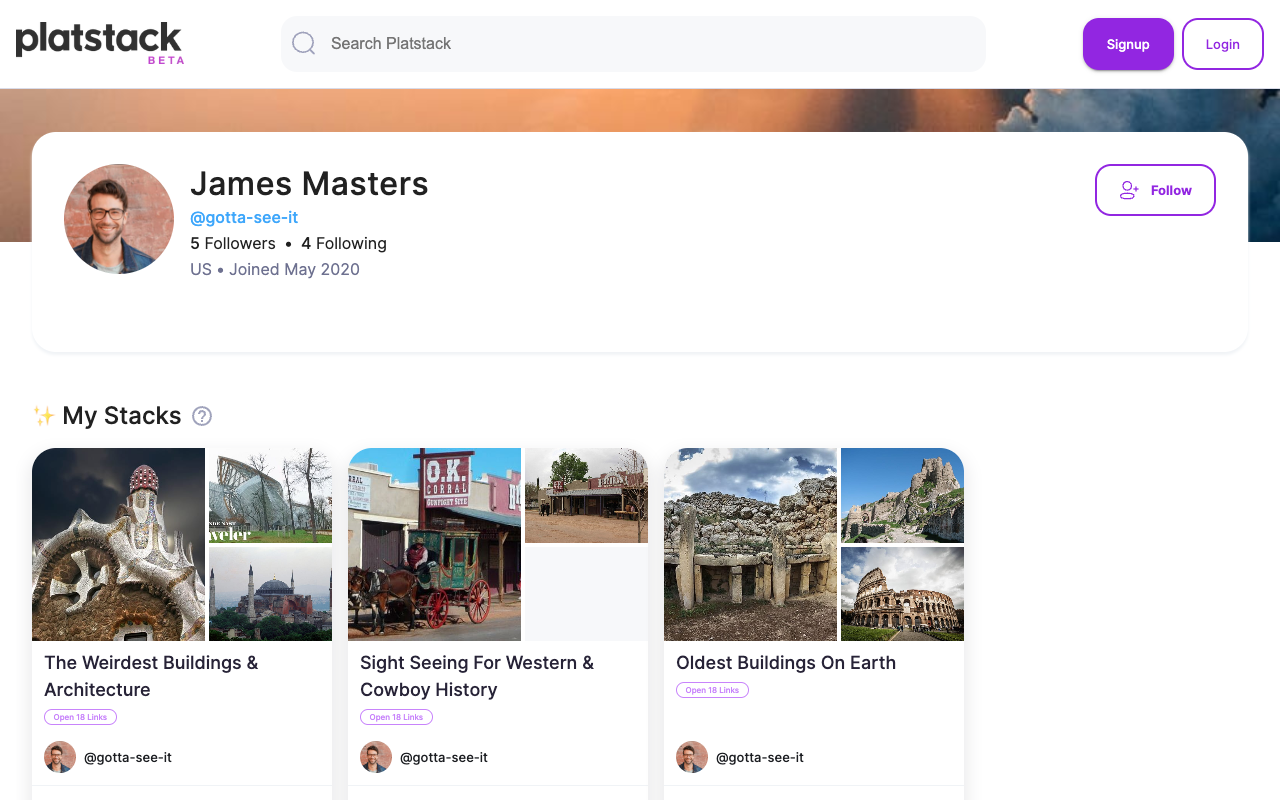Open the hilltop castle ruins thumbnail

[902, 495]
